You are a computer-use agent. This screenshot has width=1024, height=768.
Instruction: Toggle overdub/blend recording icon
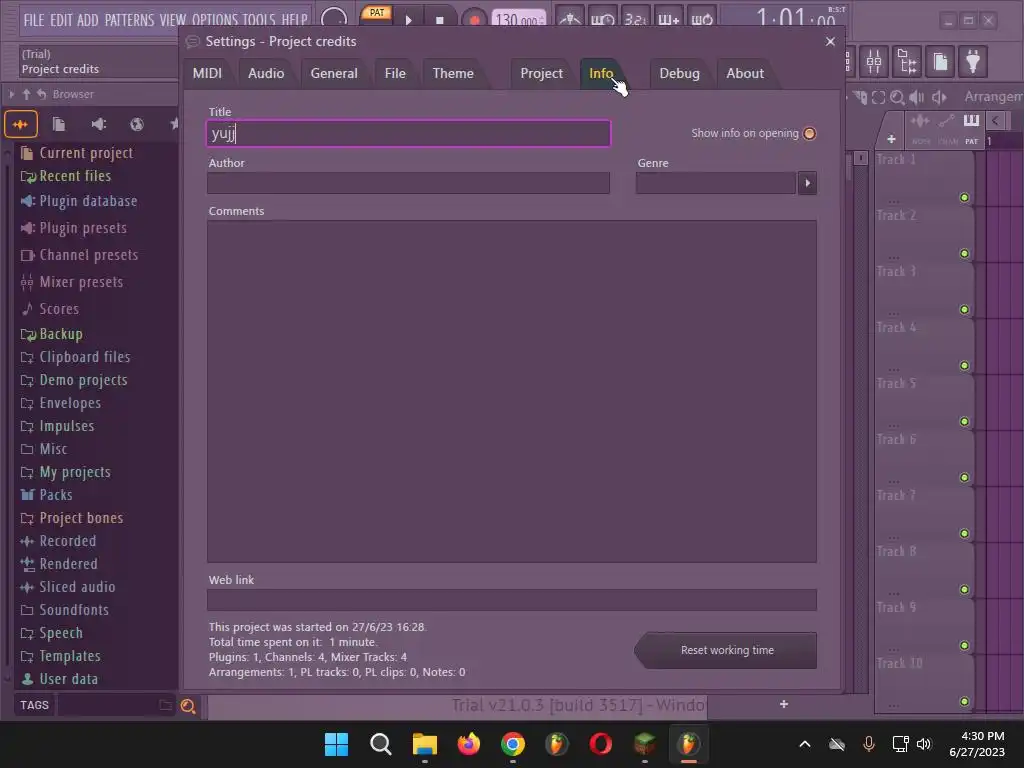(x=668, y=19)
